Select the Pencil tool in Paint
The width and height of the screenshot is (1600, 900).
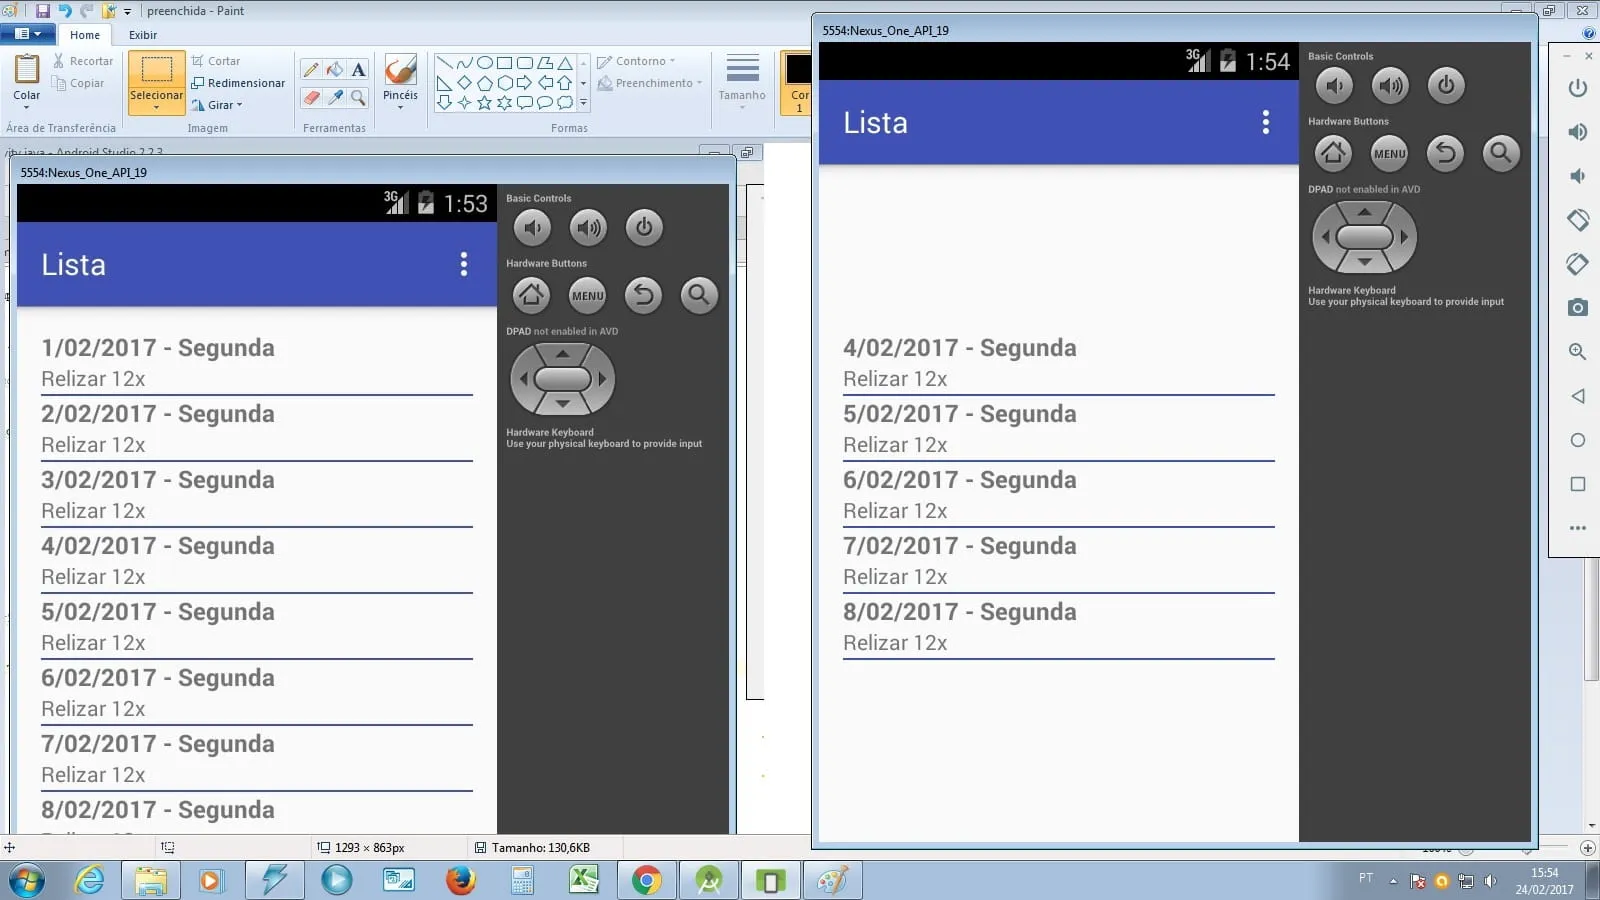click(x=311, y=70)
